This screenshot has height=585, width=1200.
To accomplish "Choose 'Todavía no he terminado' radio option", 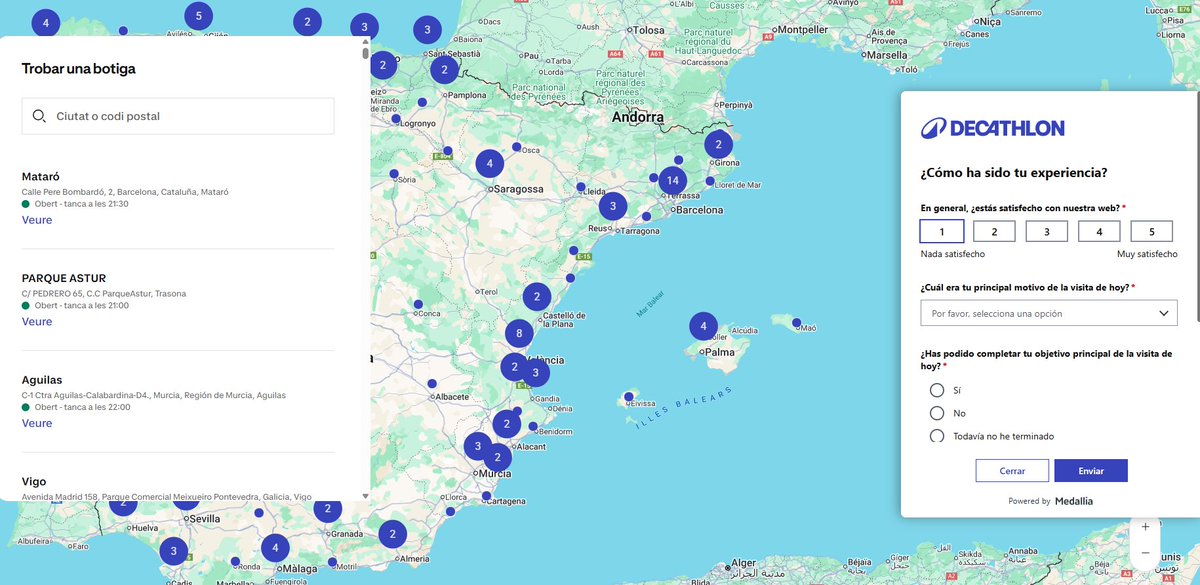I will (937, 436).
